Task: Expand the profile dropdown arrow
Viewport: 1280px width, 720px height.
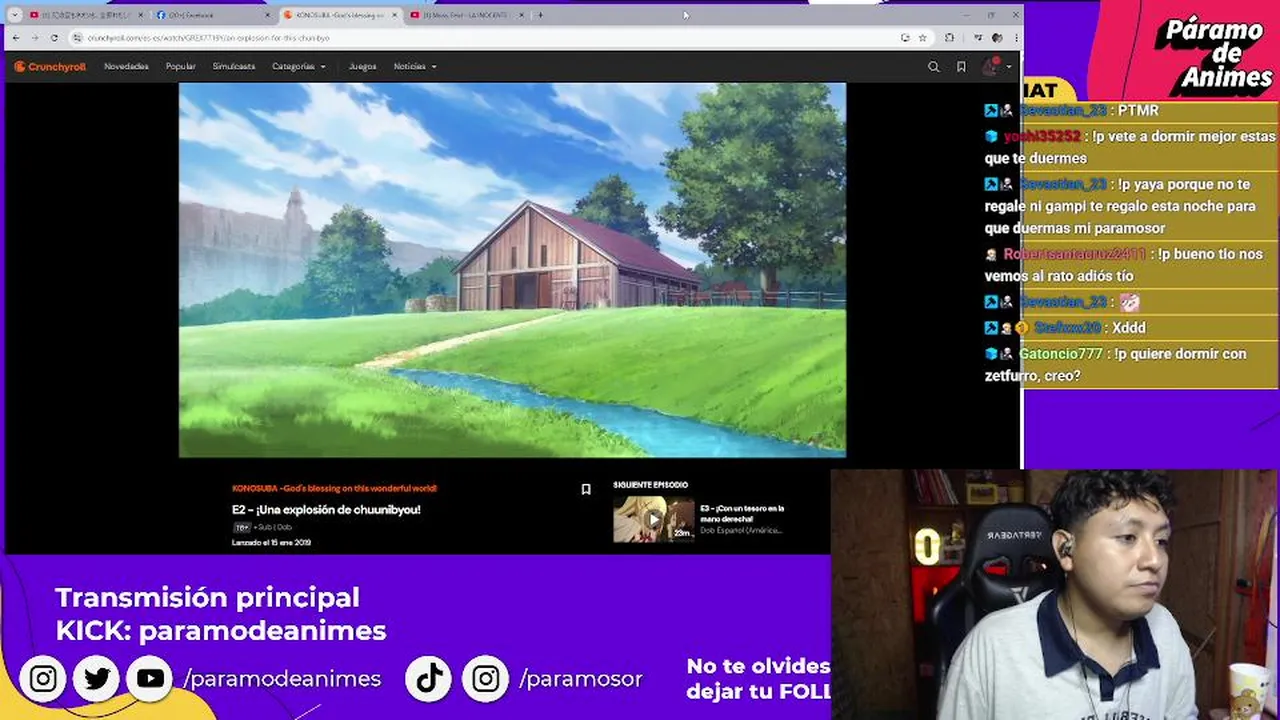Action: (x=1009, y=67)
